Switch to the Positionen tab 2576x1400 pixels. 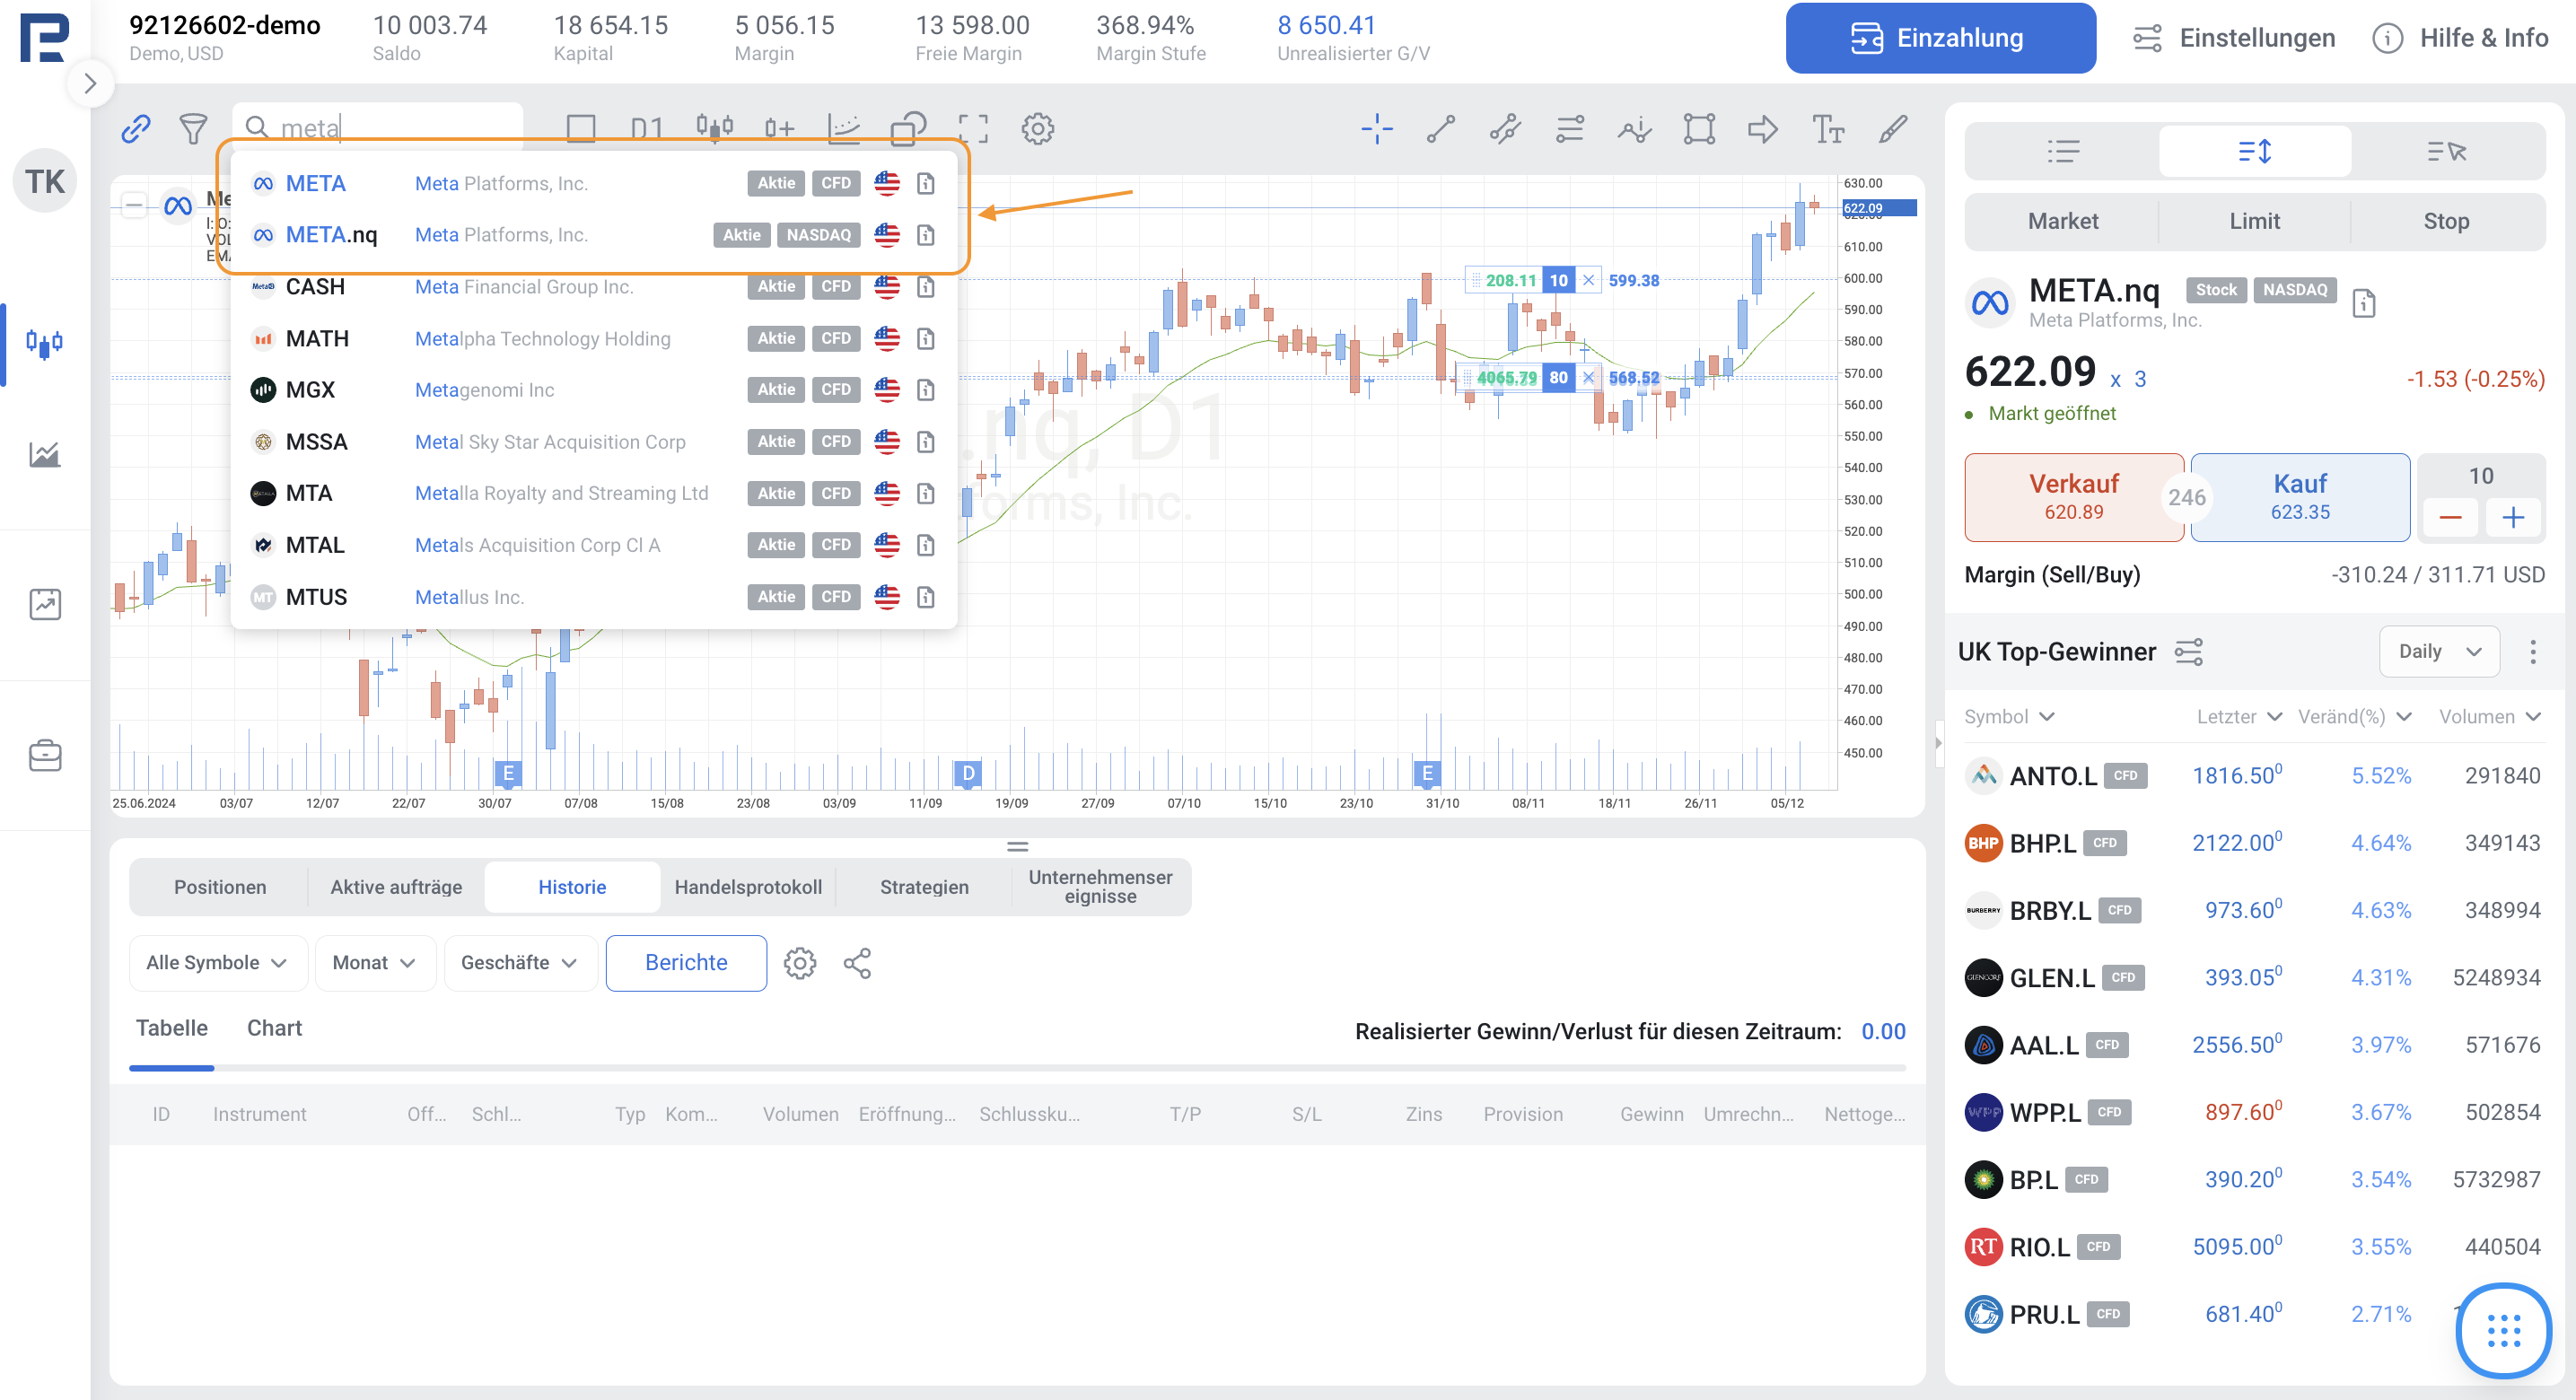click(220, 887)
